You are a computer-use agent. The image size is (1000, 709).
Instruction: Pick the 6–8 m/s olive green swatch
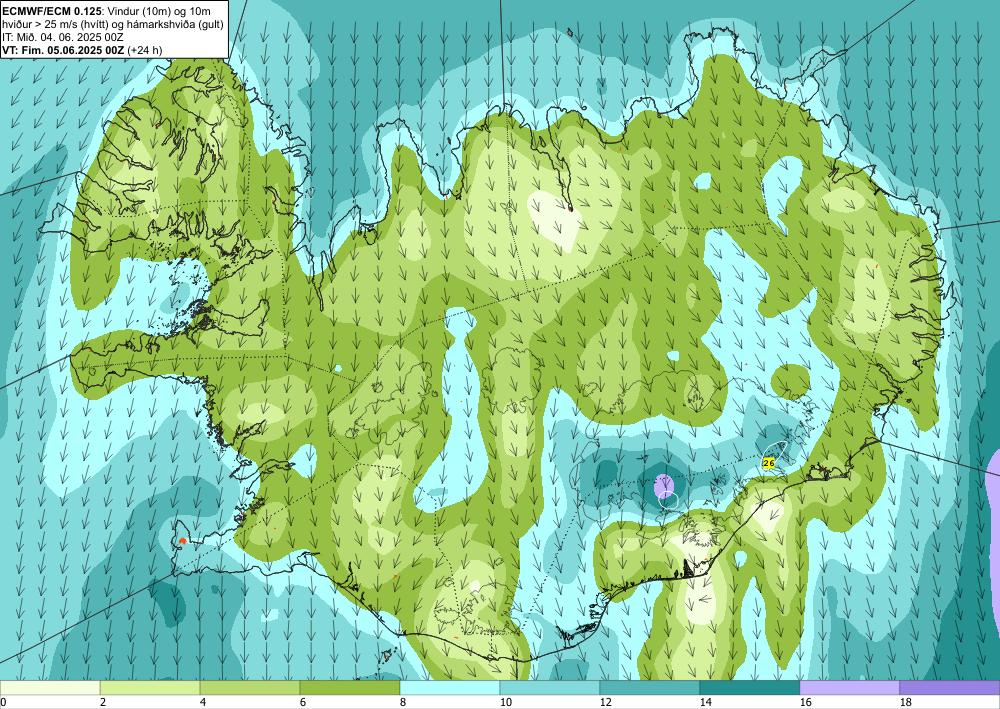[x=350, y=687]
